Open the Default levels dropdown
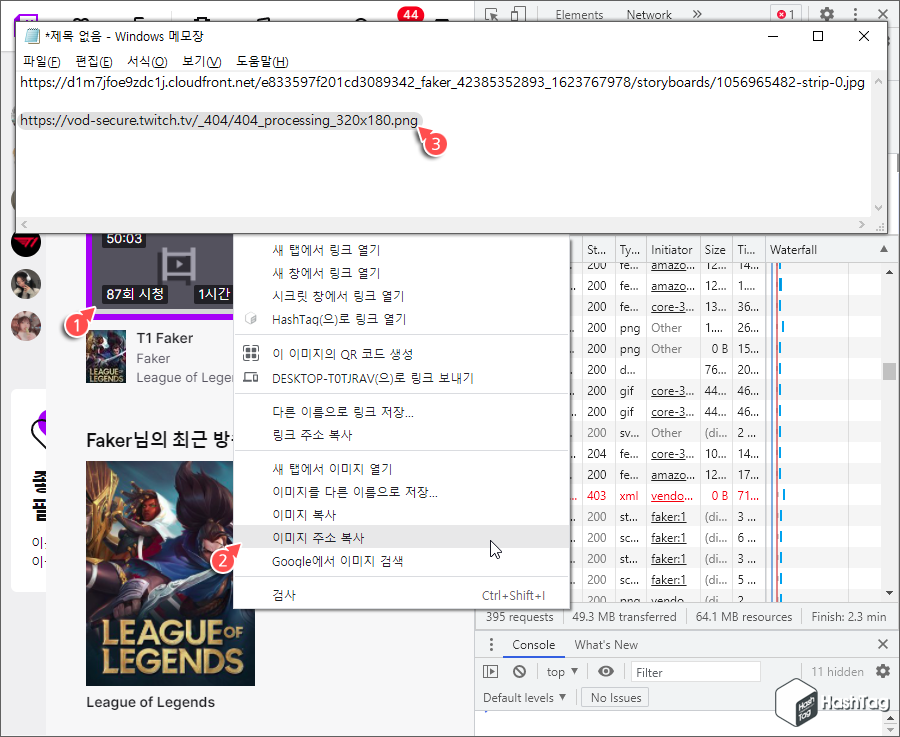The width and height of the screenshot is (900, 737). (x=524, y=697)
